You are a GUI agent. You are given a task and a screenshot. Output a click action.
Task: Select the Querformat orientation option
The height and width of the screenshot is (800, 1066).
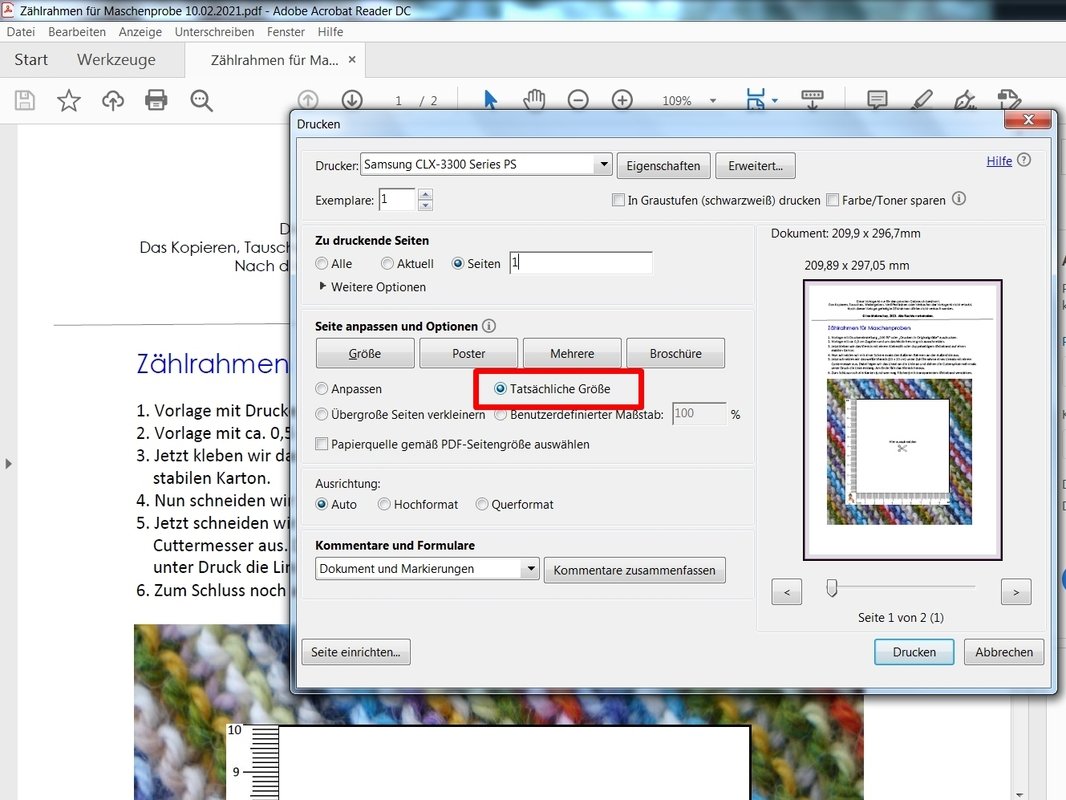click(x=482, y=505)
